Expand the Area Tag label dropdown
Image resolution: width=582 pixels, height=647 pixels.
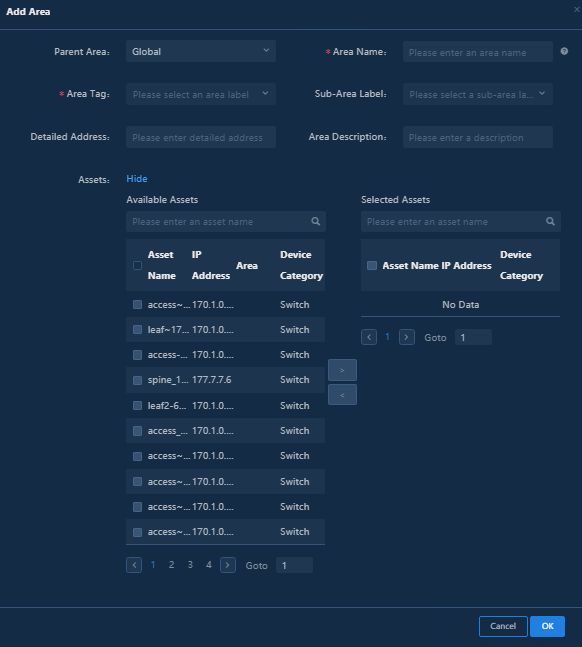201,94
